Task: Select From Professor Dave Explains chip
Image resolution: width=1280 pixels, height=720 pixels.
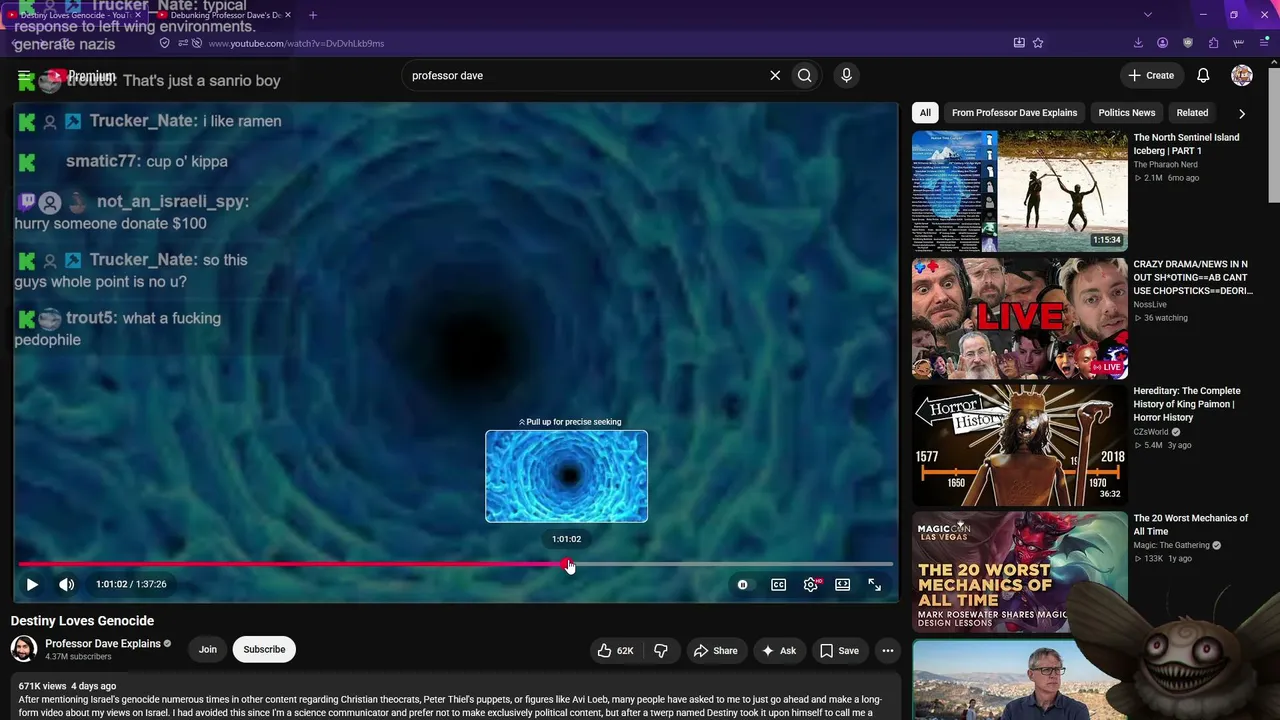Action: pyautogui.click(x=1014, y=113)
